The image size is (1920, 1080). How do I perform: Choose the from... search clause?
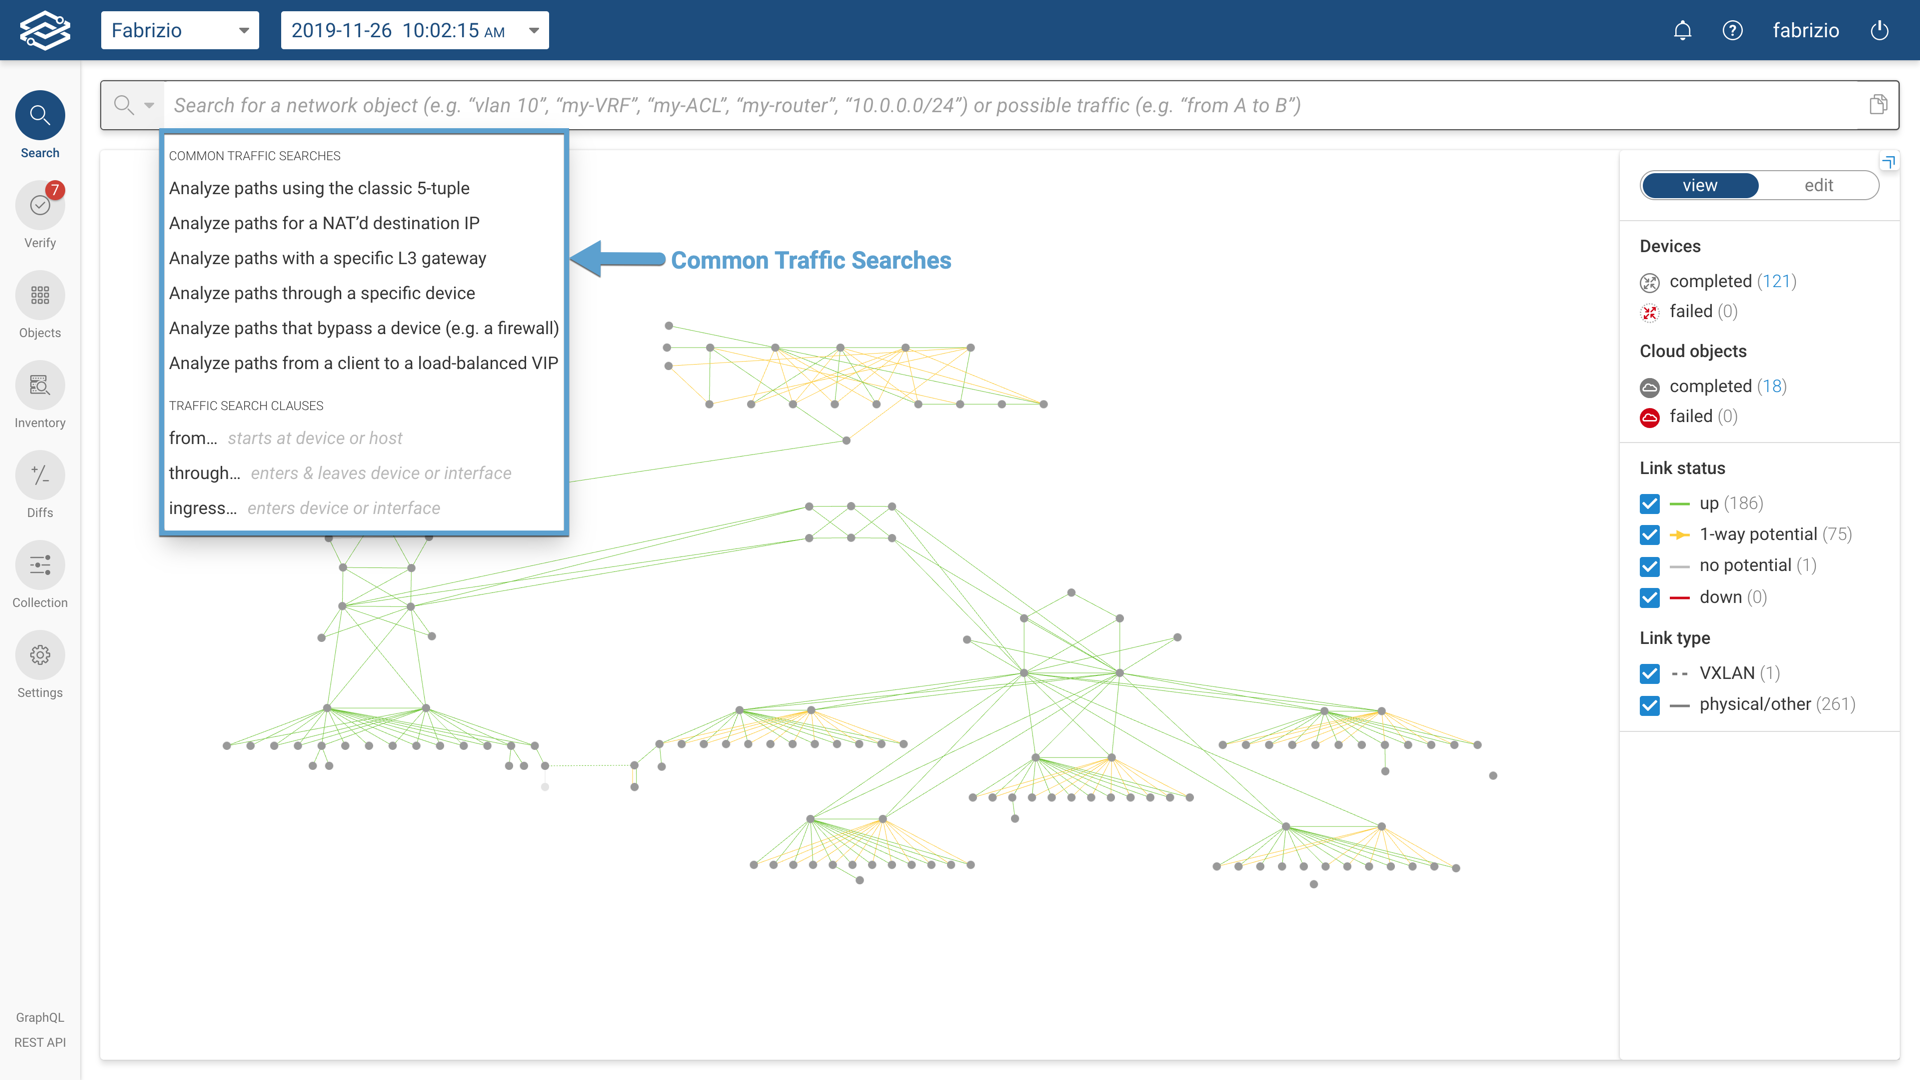364,438
